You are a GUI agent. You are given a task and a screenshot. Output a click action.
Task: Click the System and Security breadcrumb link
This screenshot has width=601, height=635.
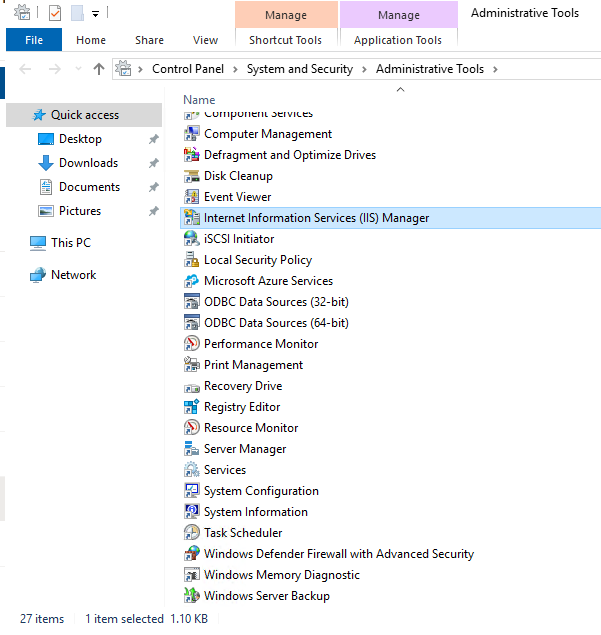pyautogui.click(x=300, y=69)
